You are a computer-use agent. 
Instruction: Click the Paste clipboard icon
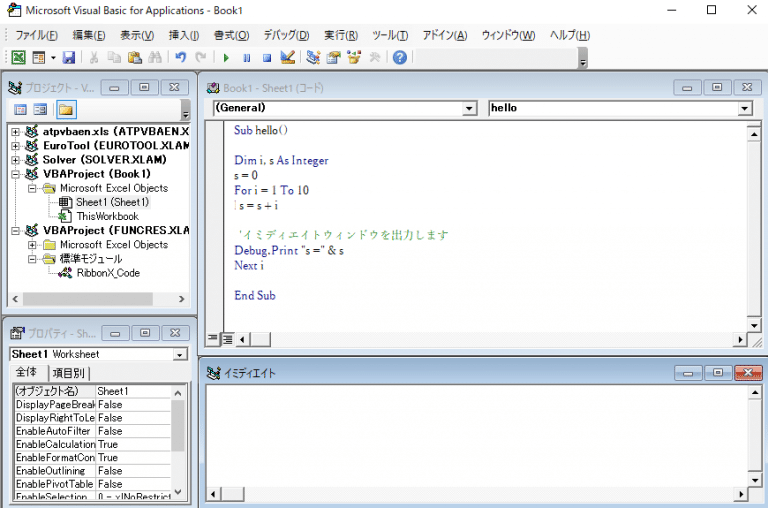click(135, 57)
